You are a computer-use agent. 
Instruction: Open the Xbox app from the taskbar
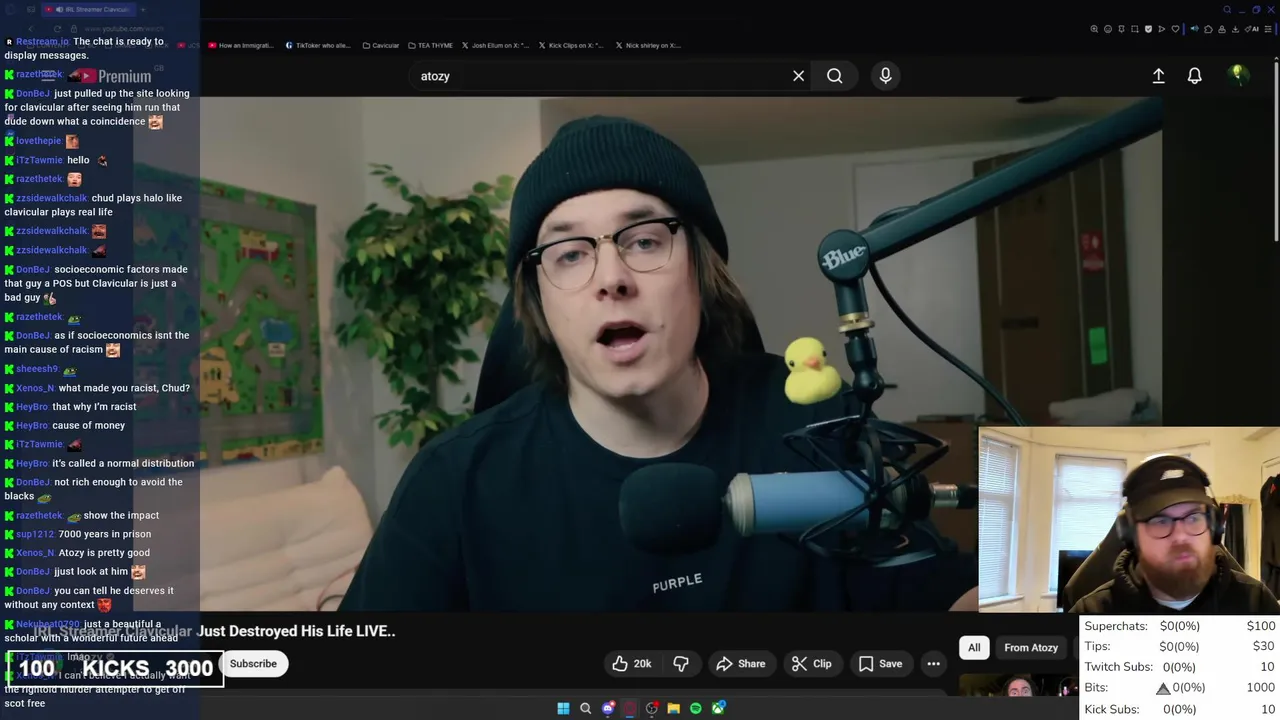718,708
